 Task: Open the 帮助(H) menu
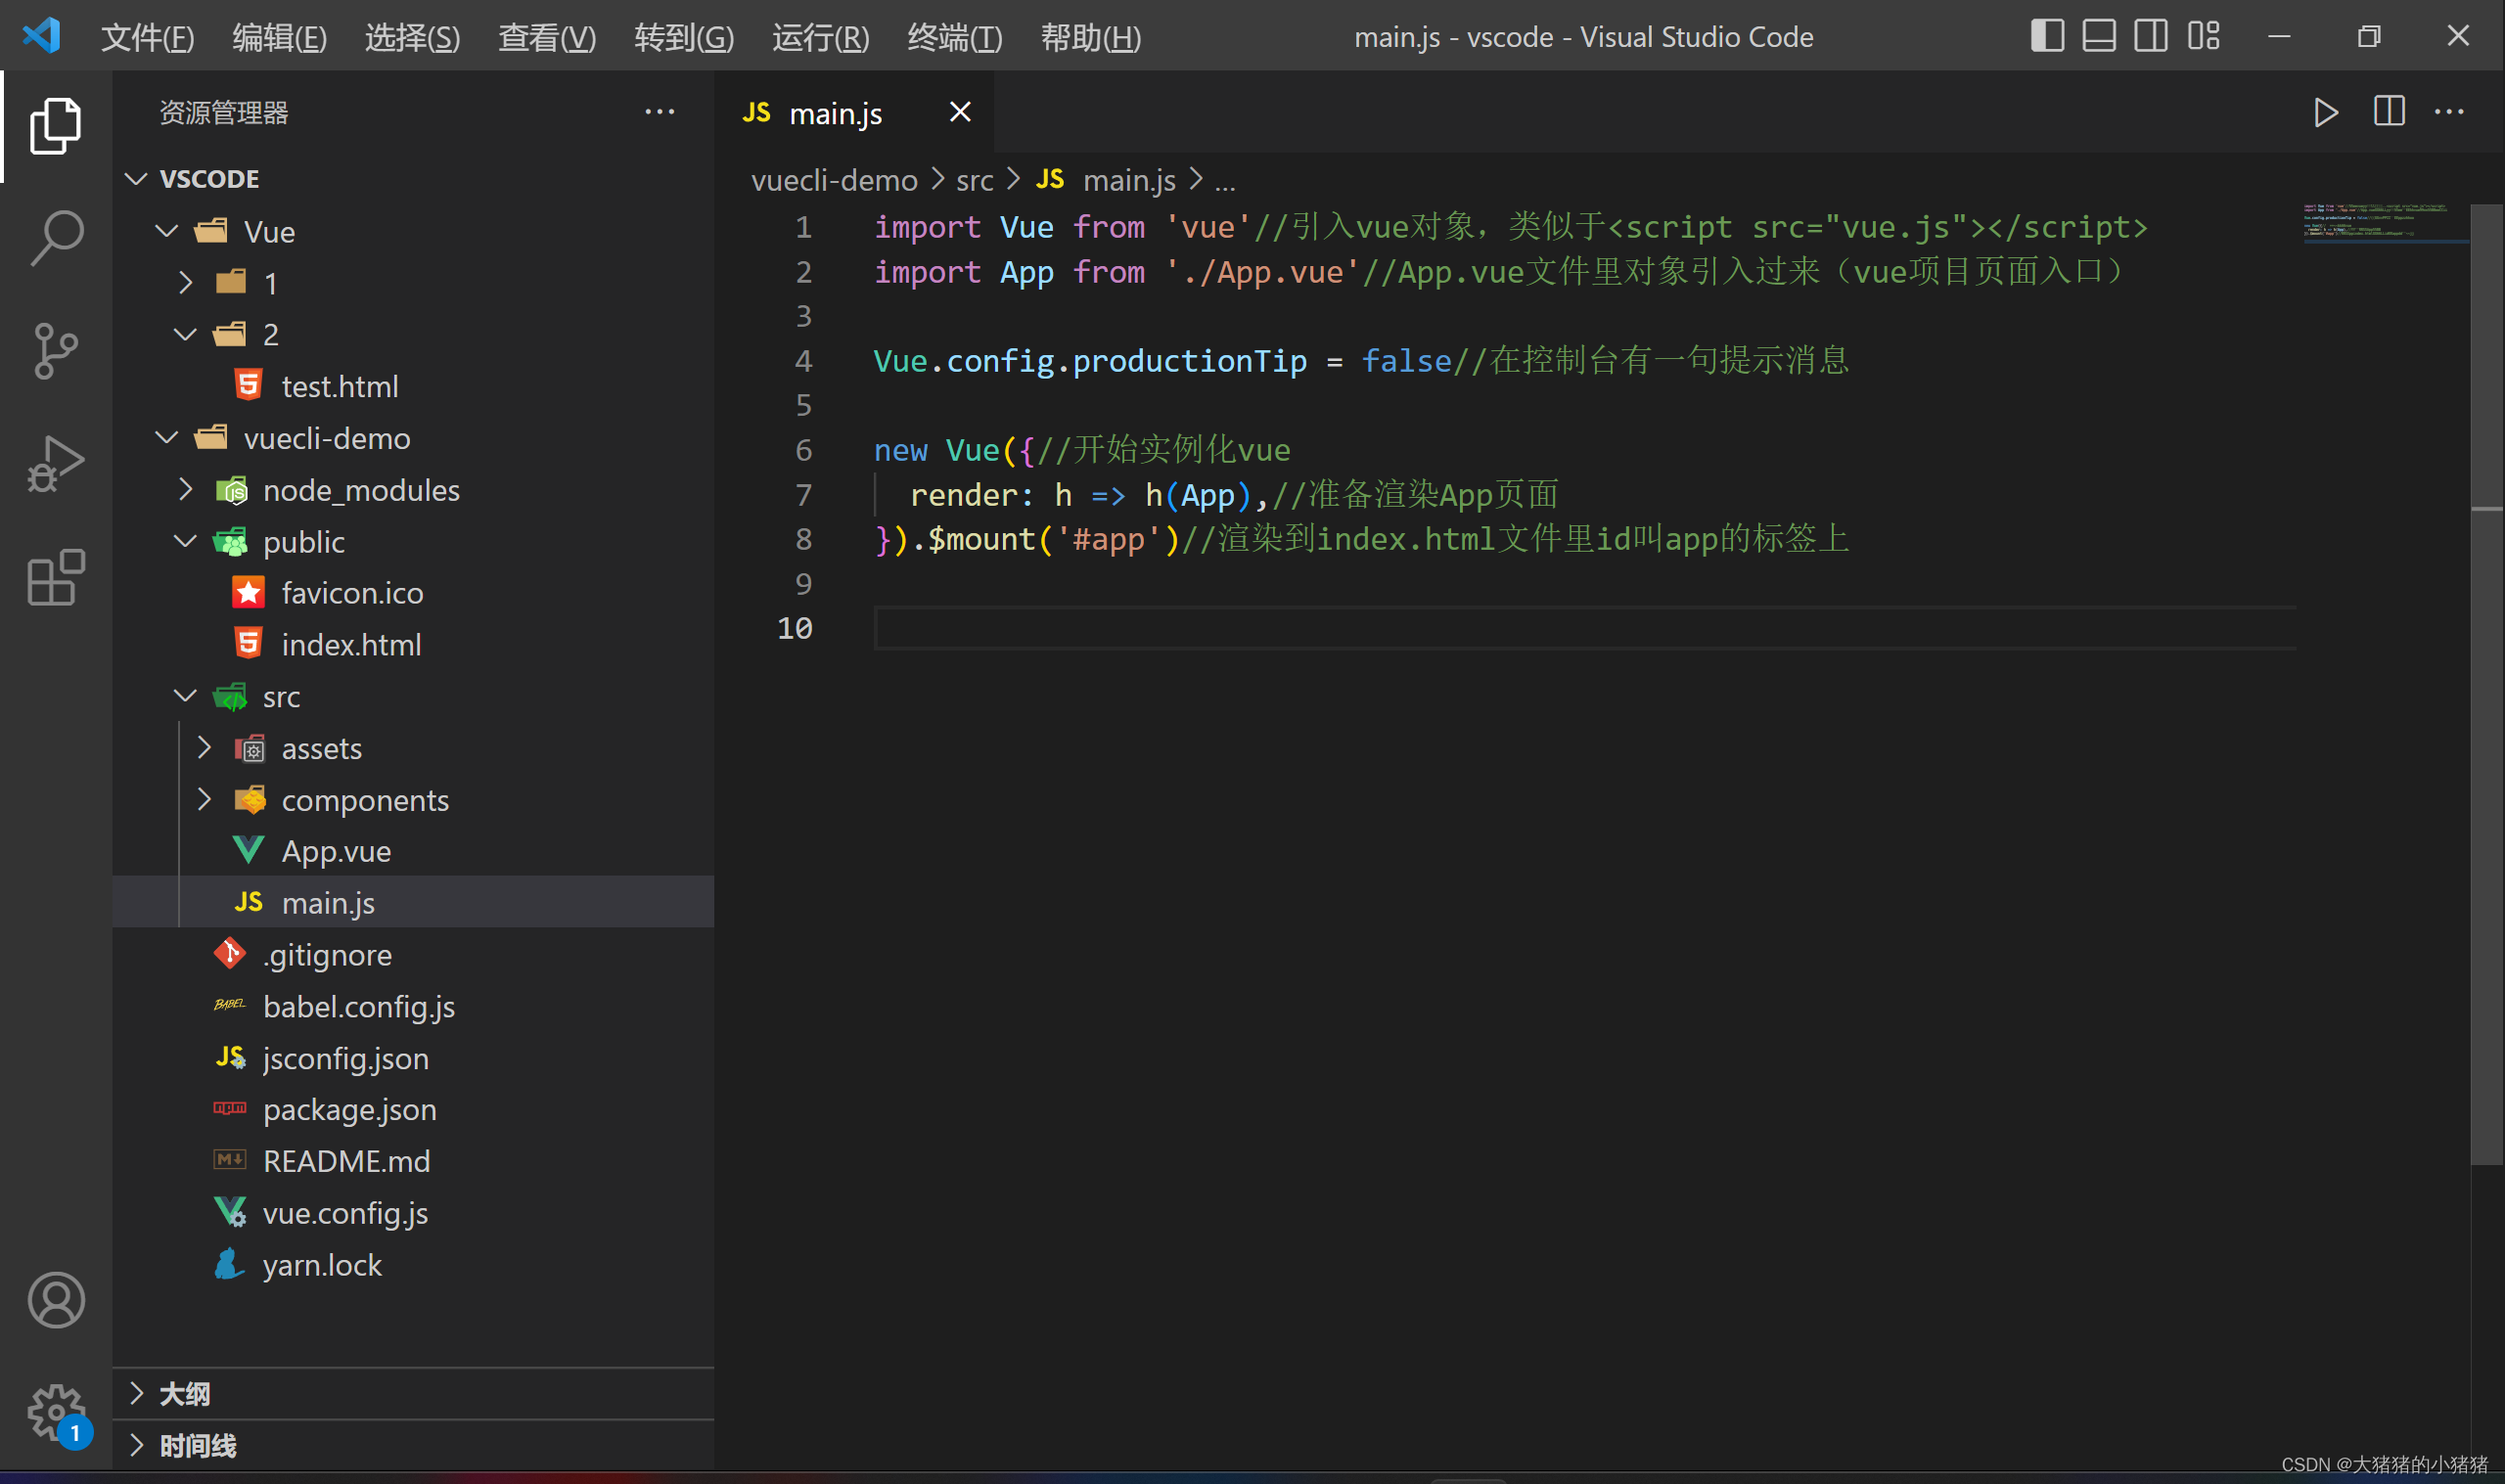[1091, 37]
